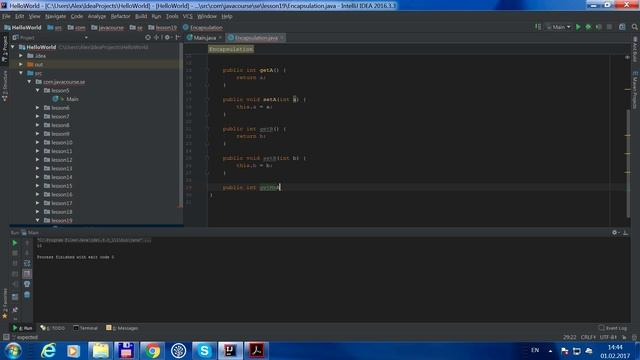Screen dimensions: 640x360
Task: Expand the lesson10 package
Action: pyautogui.click(x=38, y=142)
